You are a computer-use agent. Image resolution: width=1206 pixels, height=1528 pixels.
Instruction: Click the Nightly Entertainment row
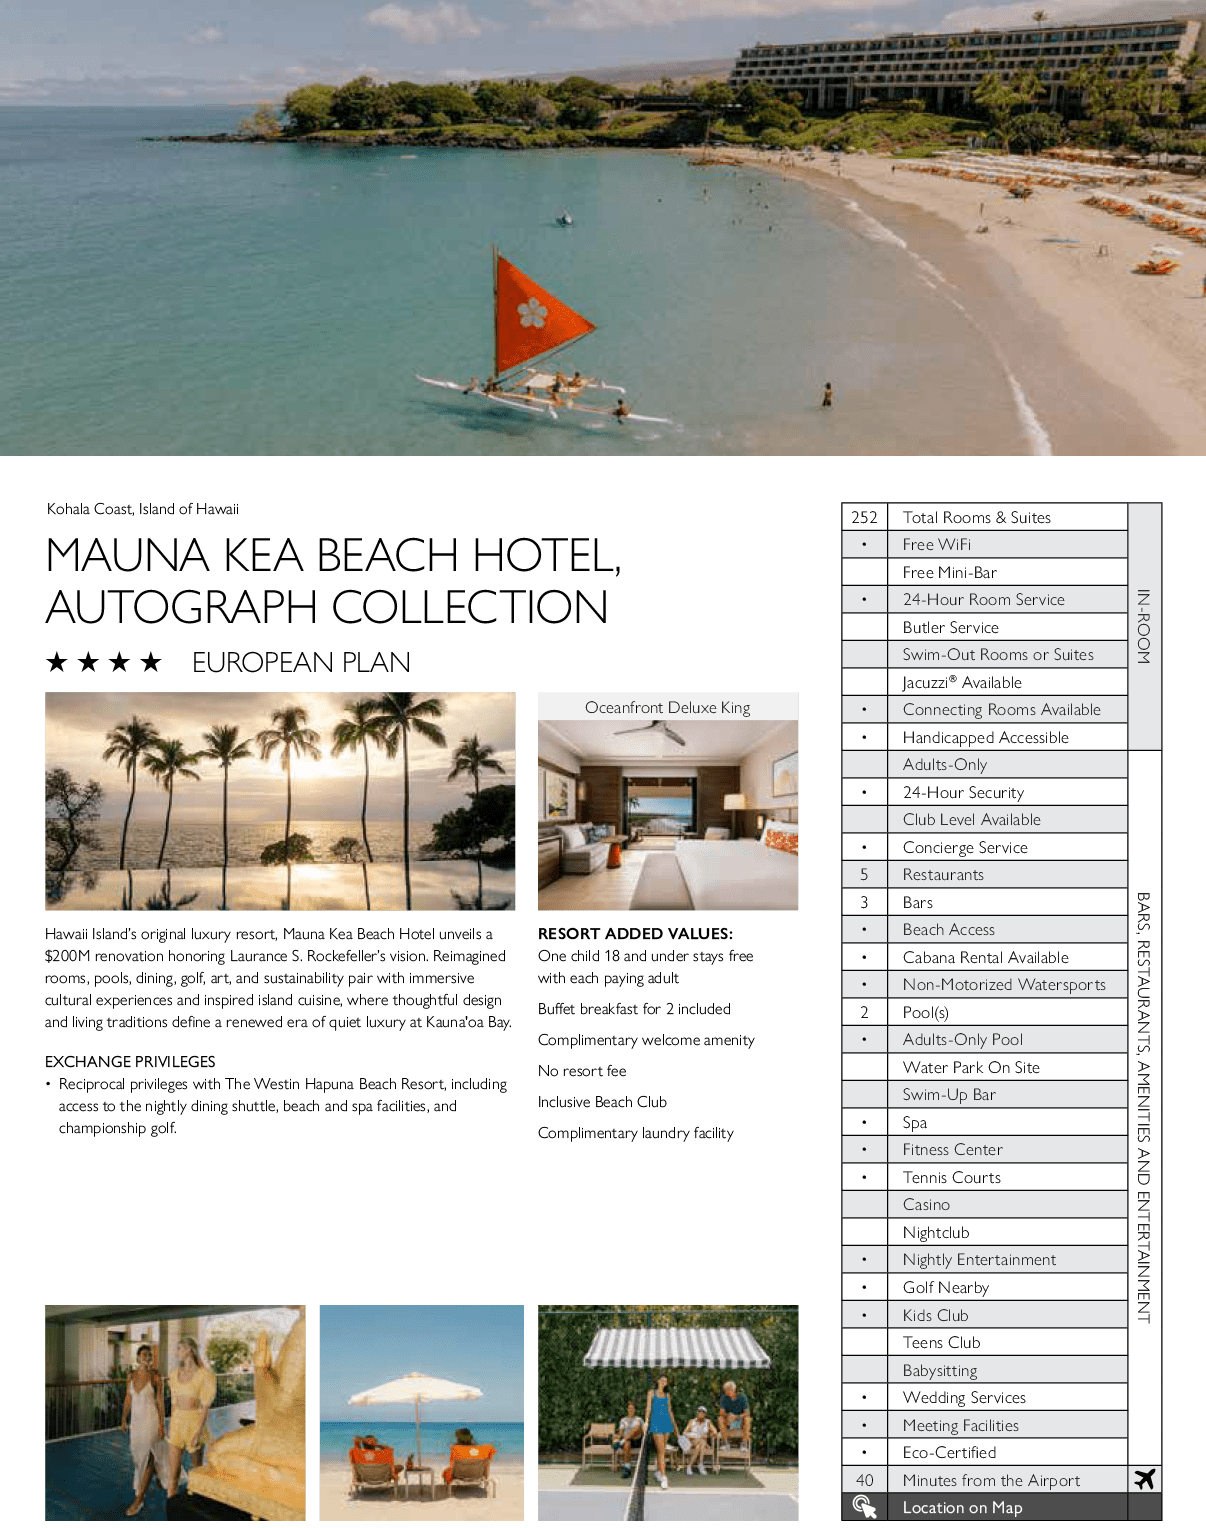coord(985,1259)
